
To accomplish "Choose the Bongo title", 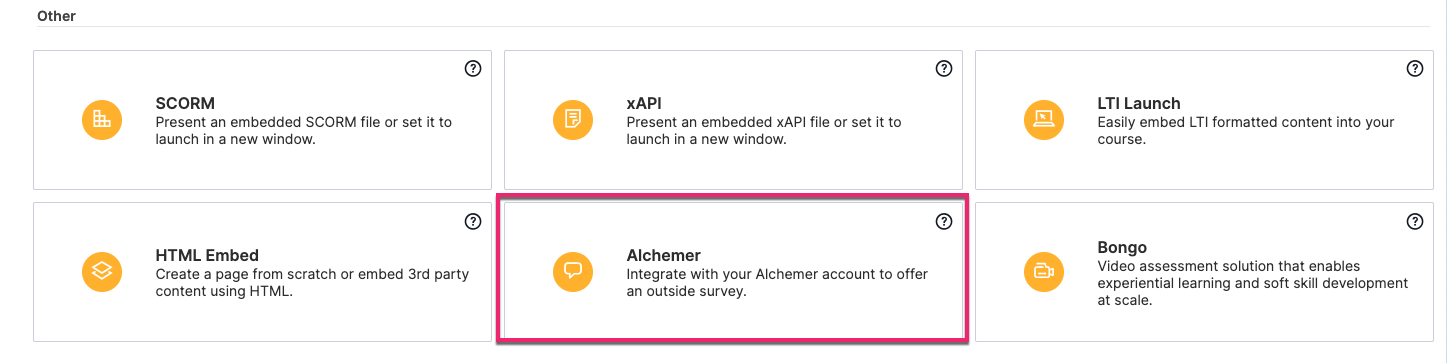I will 1122,247.
